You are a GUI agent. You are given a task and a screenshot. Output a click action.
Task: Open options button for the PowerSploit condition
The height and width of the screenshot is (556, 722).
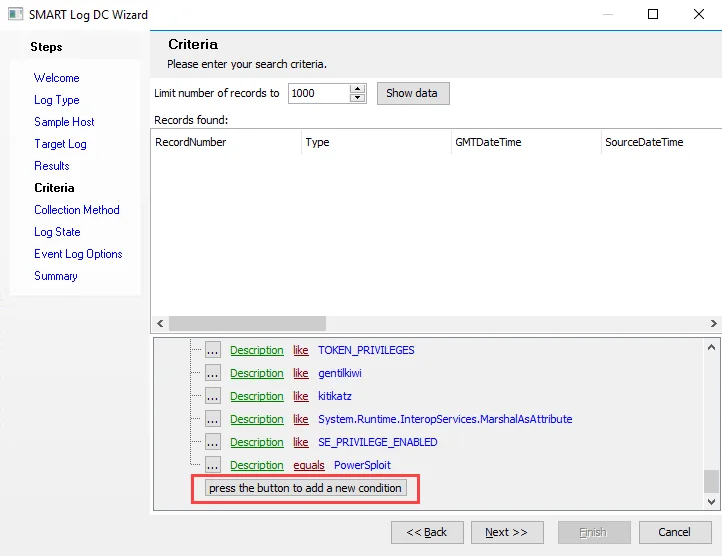[213, 465]
